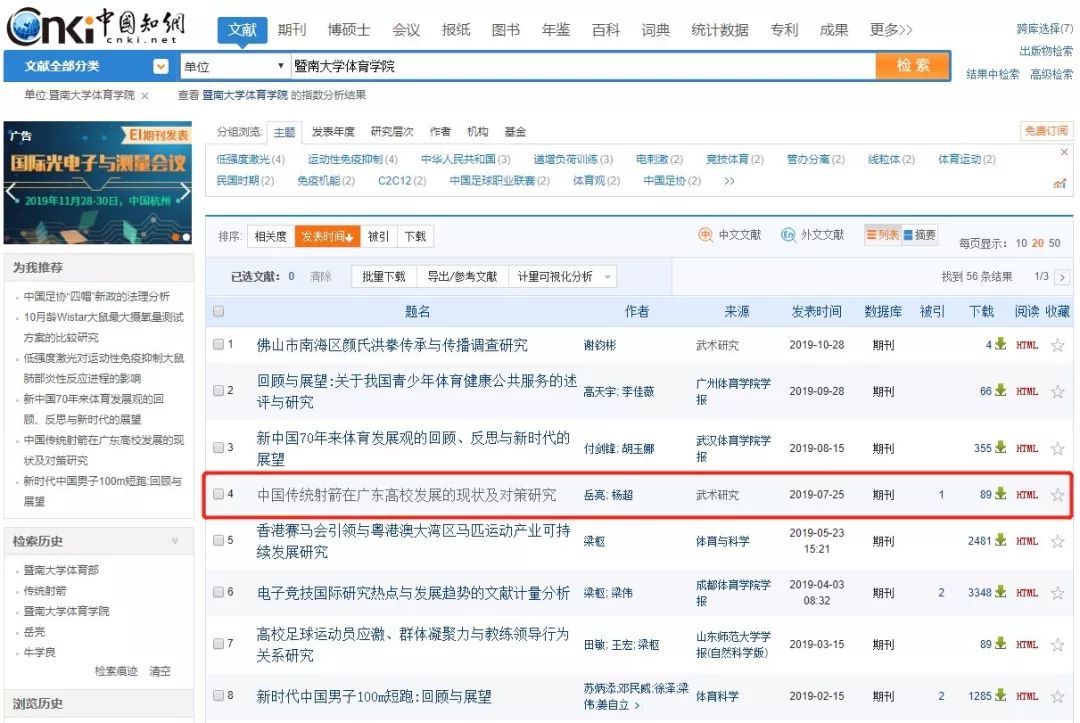
Task: Switch to the 报纸 tab
Action: point(456,30)
